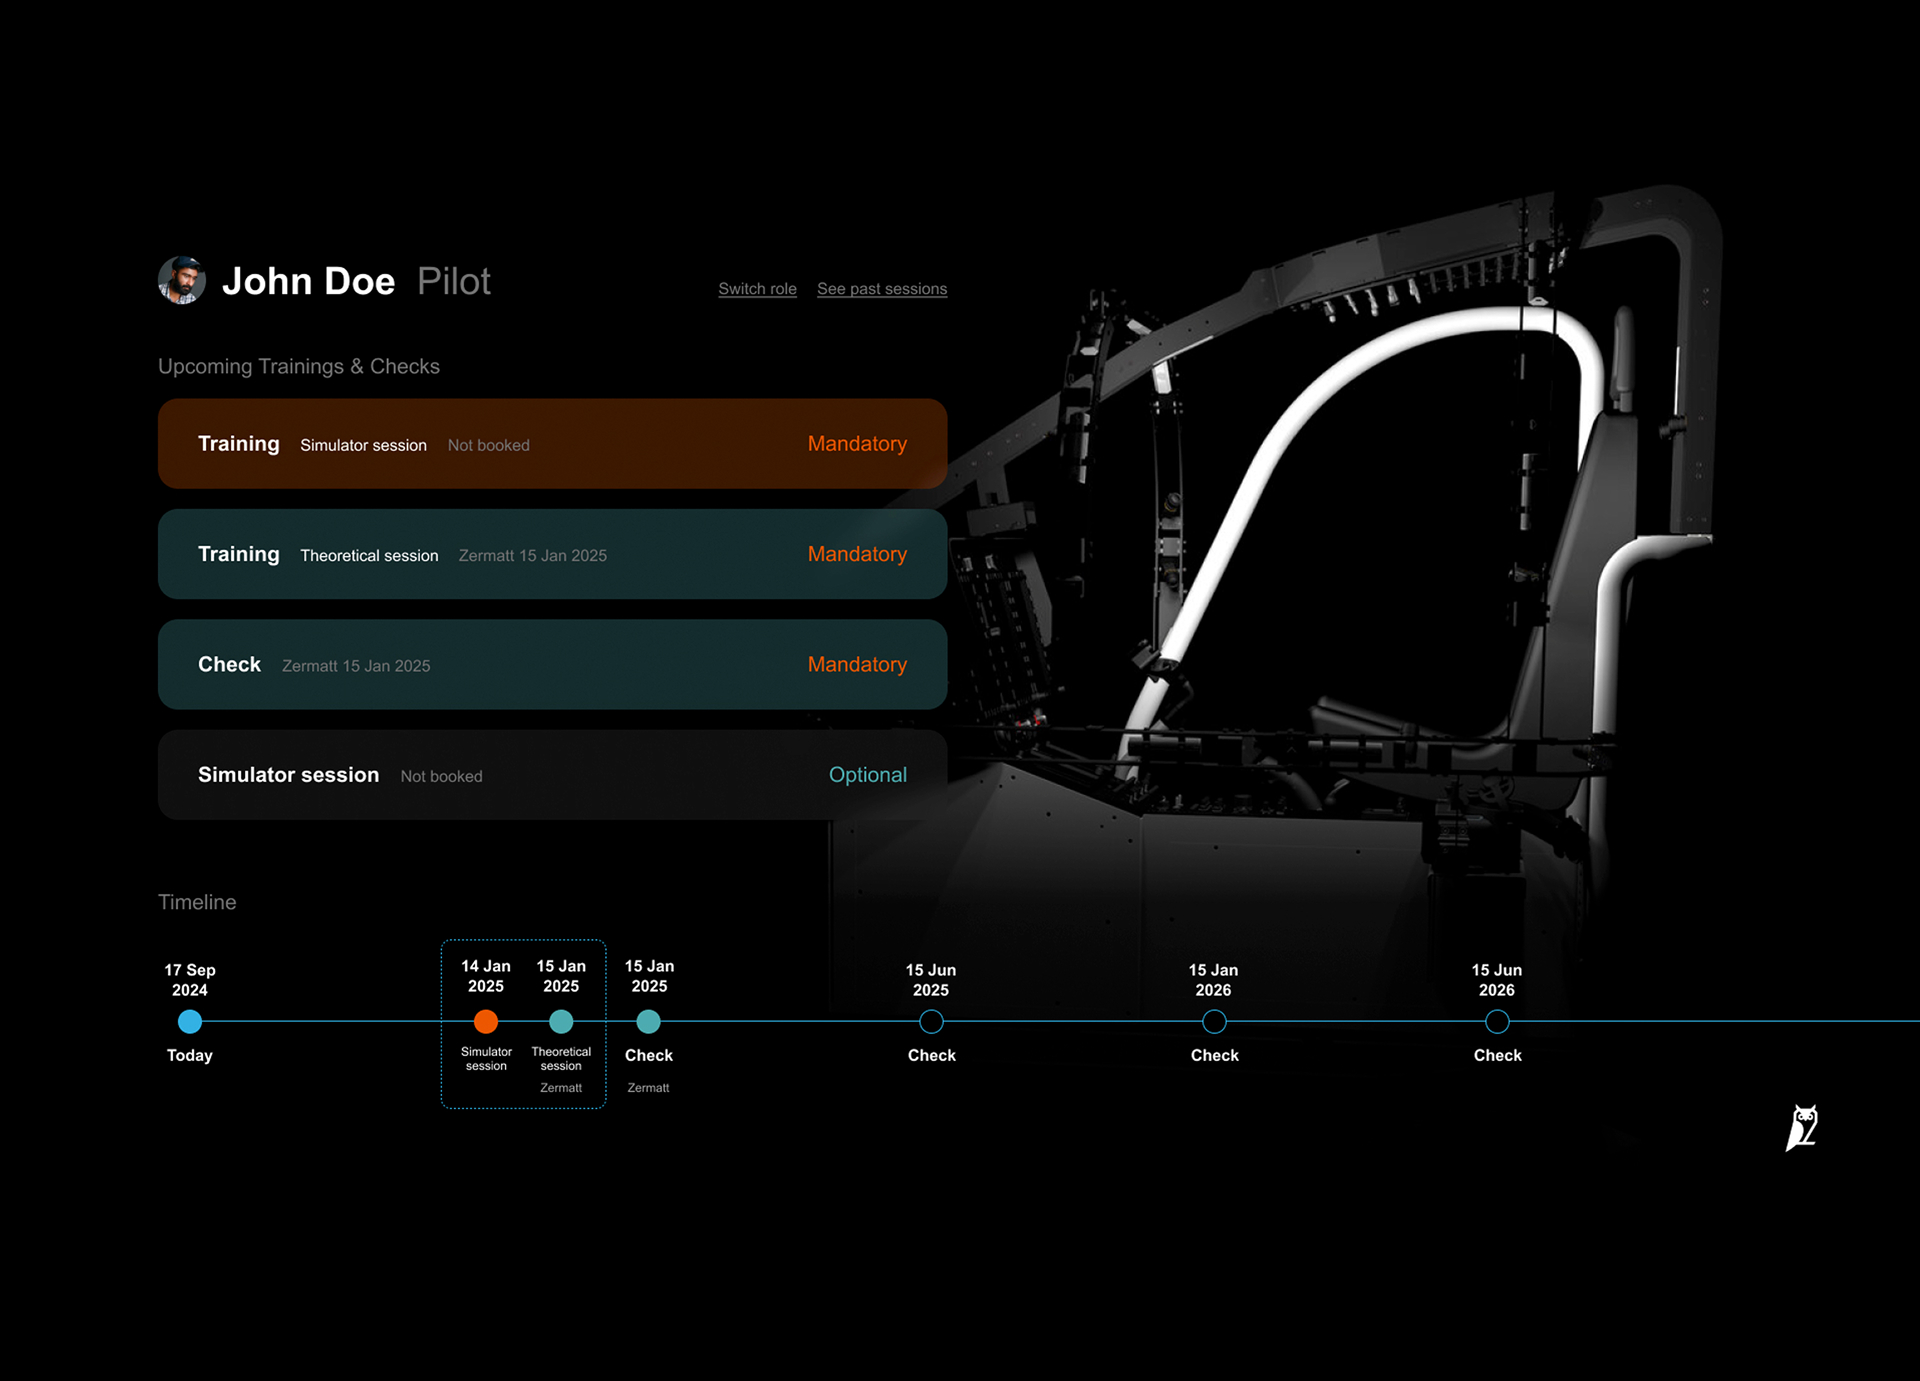Click the orange Simulator session timeline dot
Image resolution: width=1920 pixels, height=1381 pixels.
click(485, 1022)
